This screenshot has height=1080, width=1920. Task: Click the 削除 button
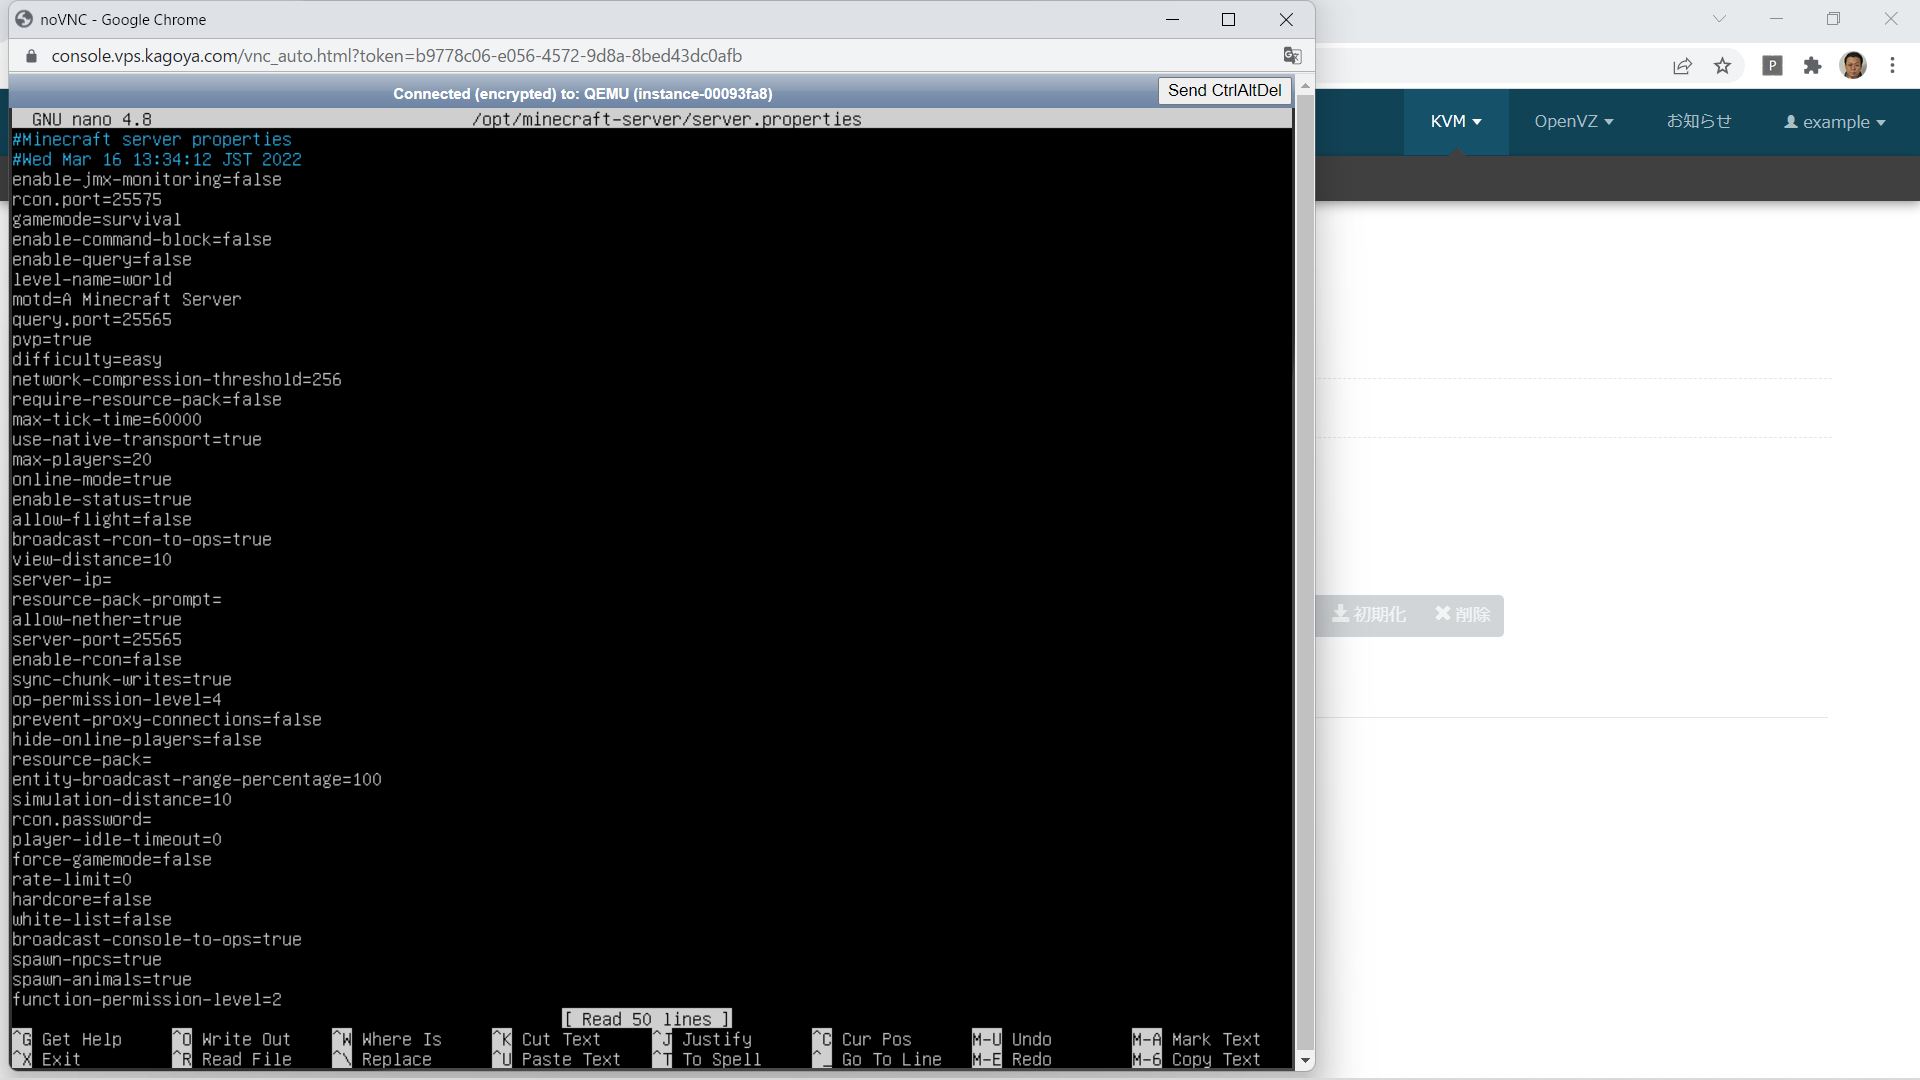pyautogui.click(x=1462, y=614)
